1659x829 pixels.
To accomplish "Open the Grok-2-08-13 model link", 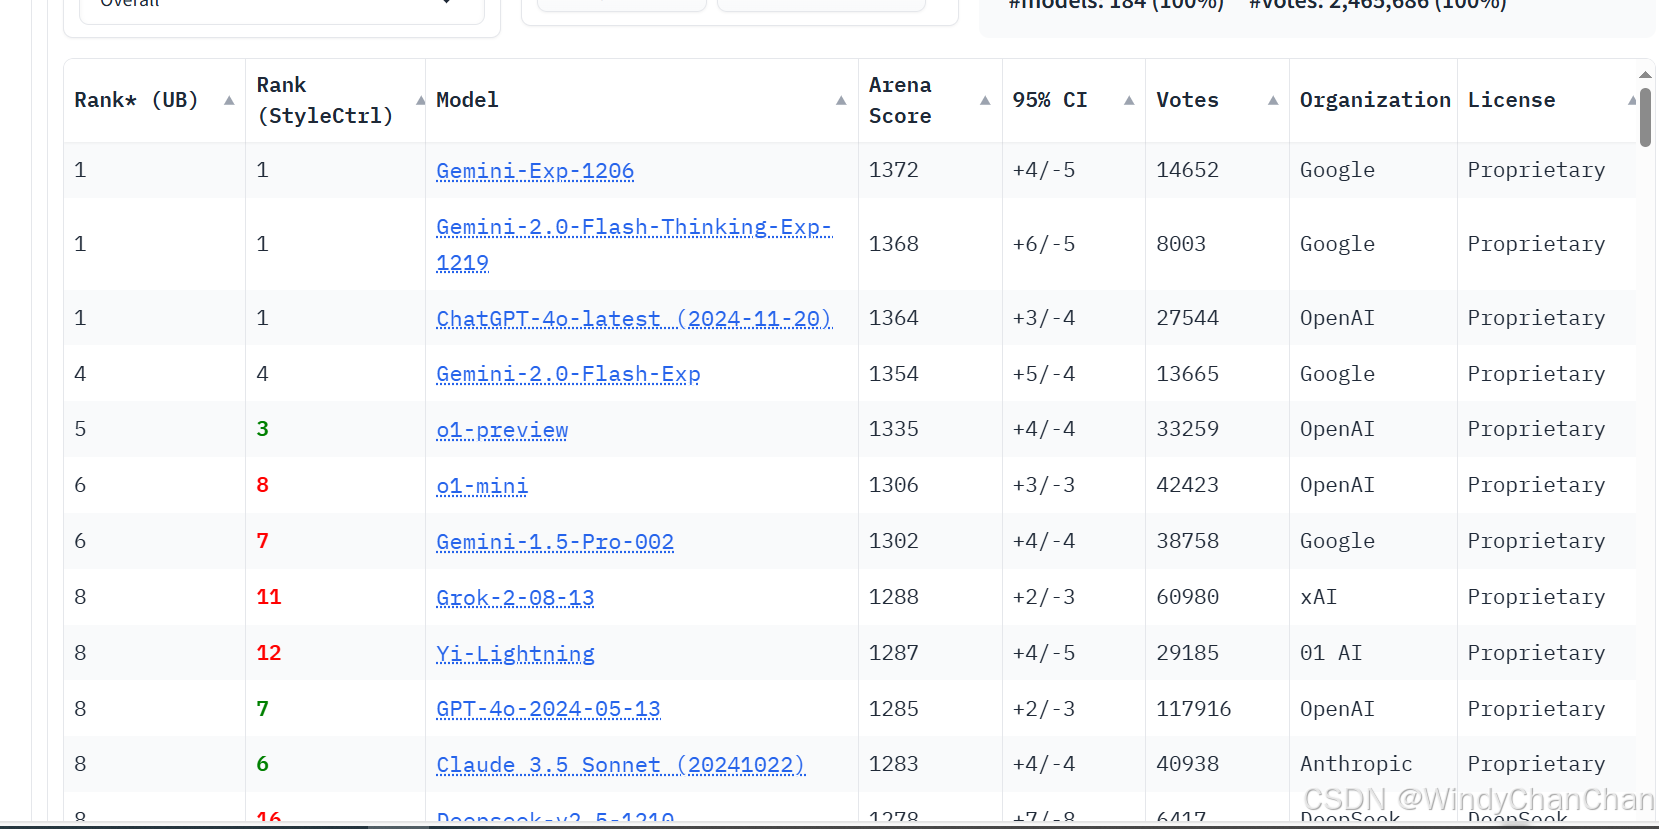I will click(515, 599).
